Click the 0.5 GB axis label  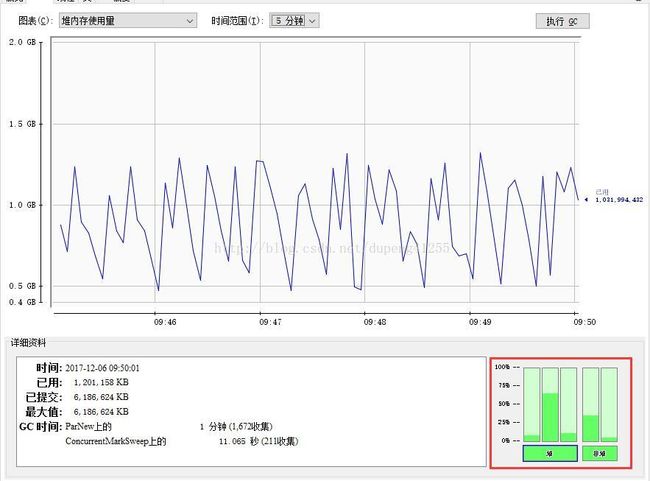[x=22, y=286]
